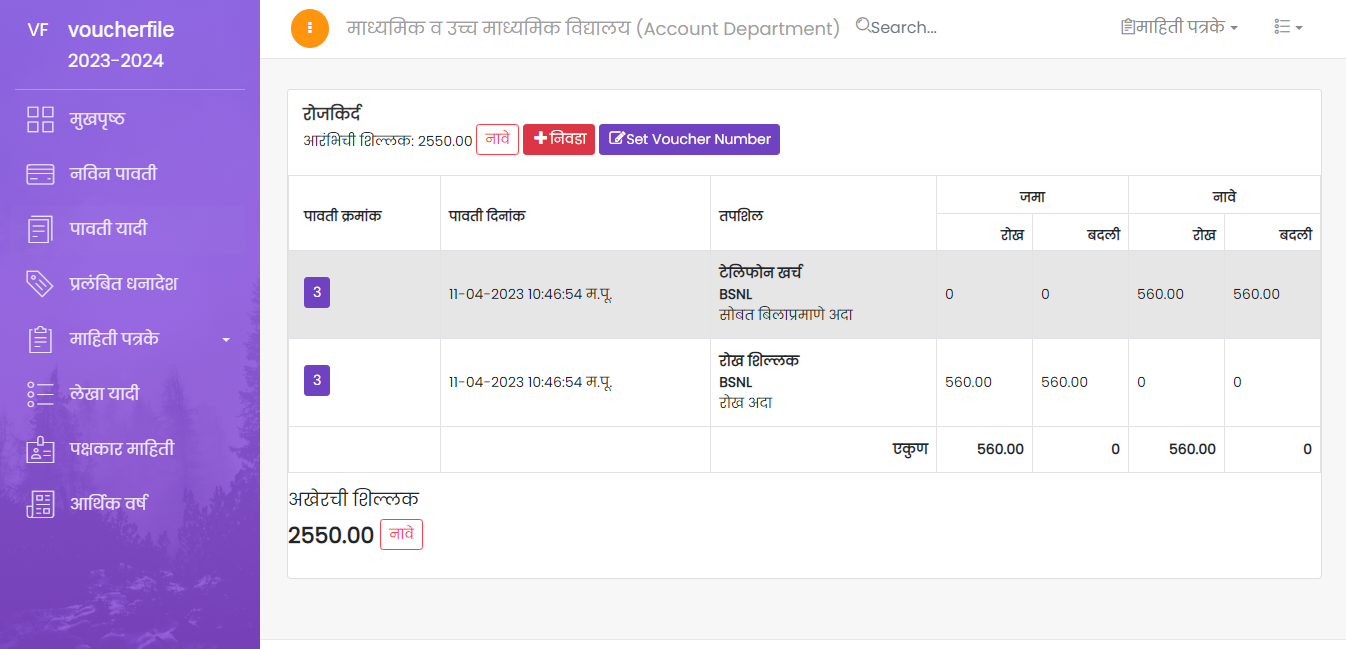Open पावती यादी list icon

(x=40, y=229)
